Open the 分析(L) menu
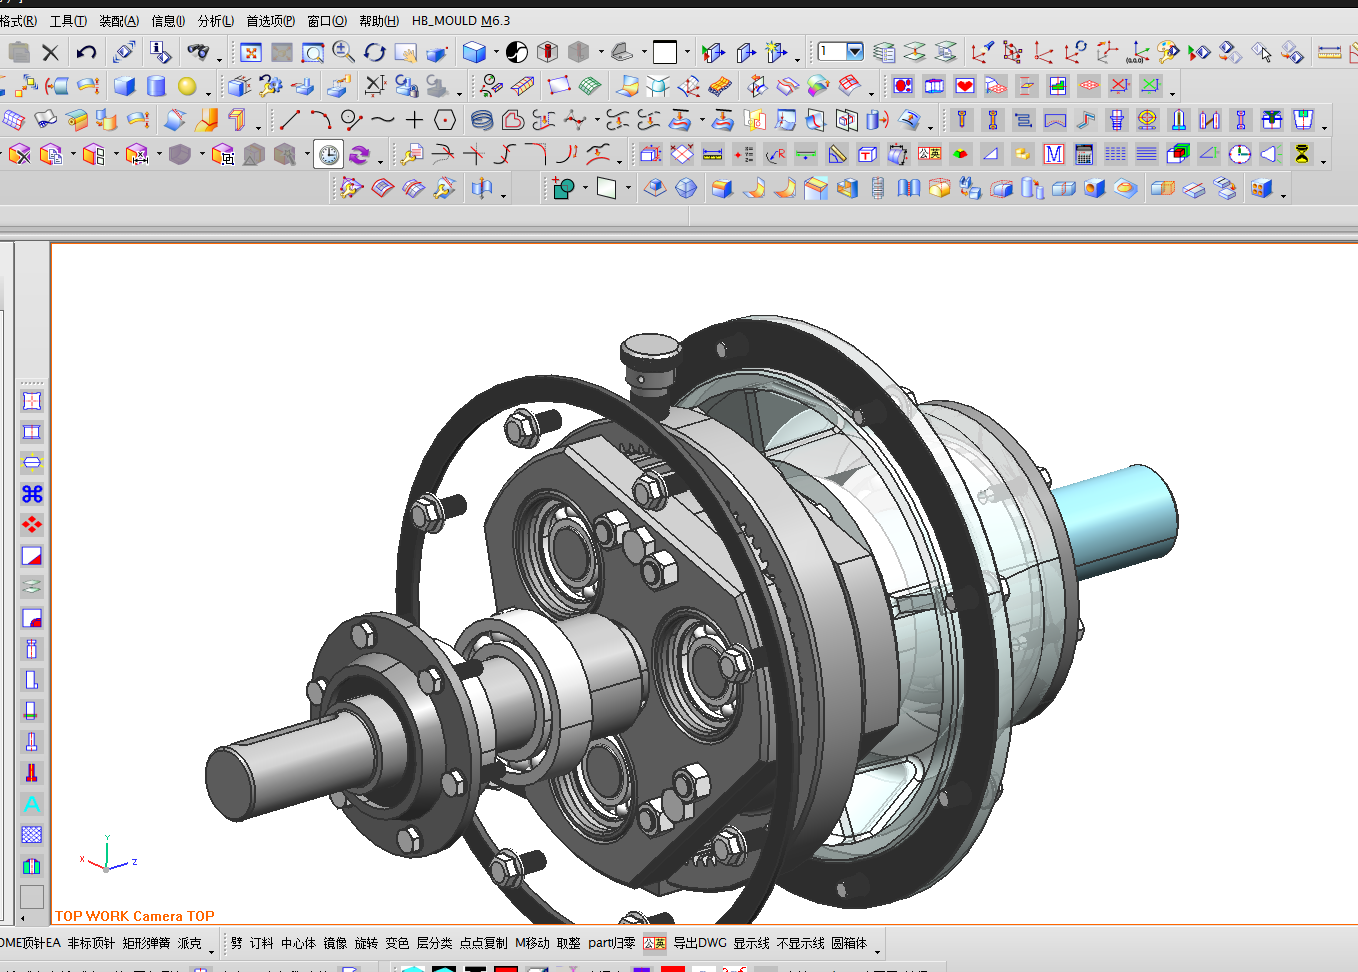Image resolution: width=1358 pixels, height=972 pixels. point(216,21)
